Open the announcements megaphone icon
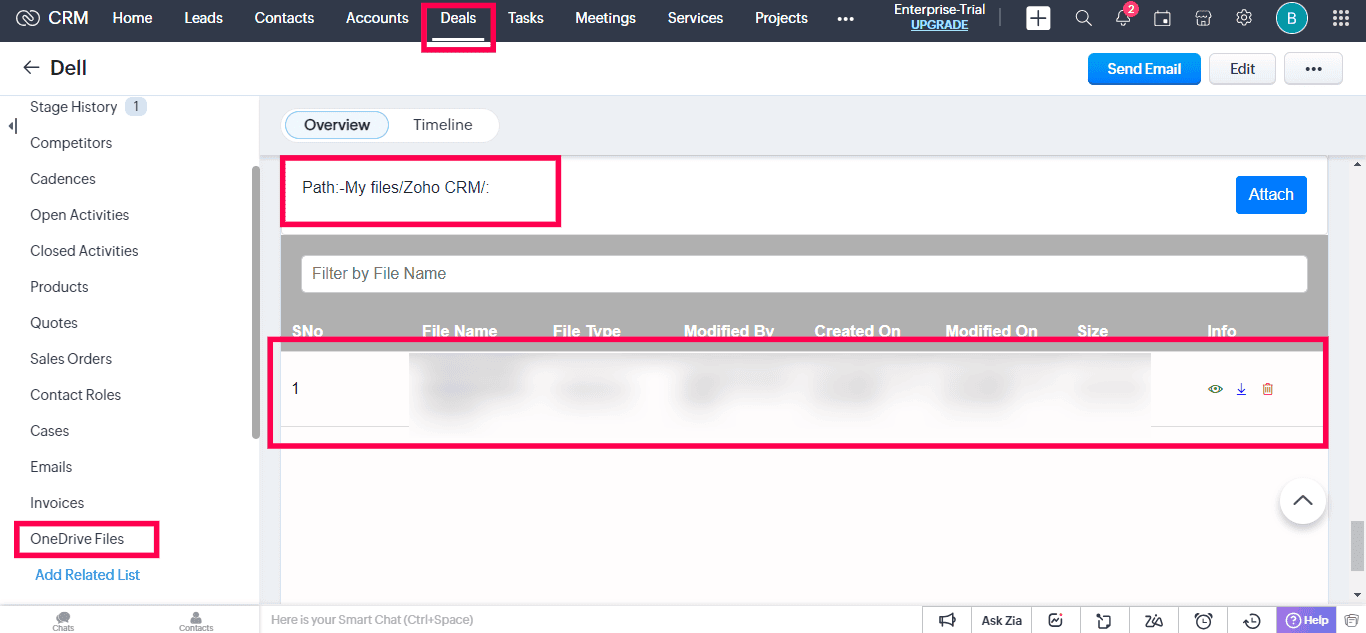 pyautogui.click(x=947, y=620)
